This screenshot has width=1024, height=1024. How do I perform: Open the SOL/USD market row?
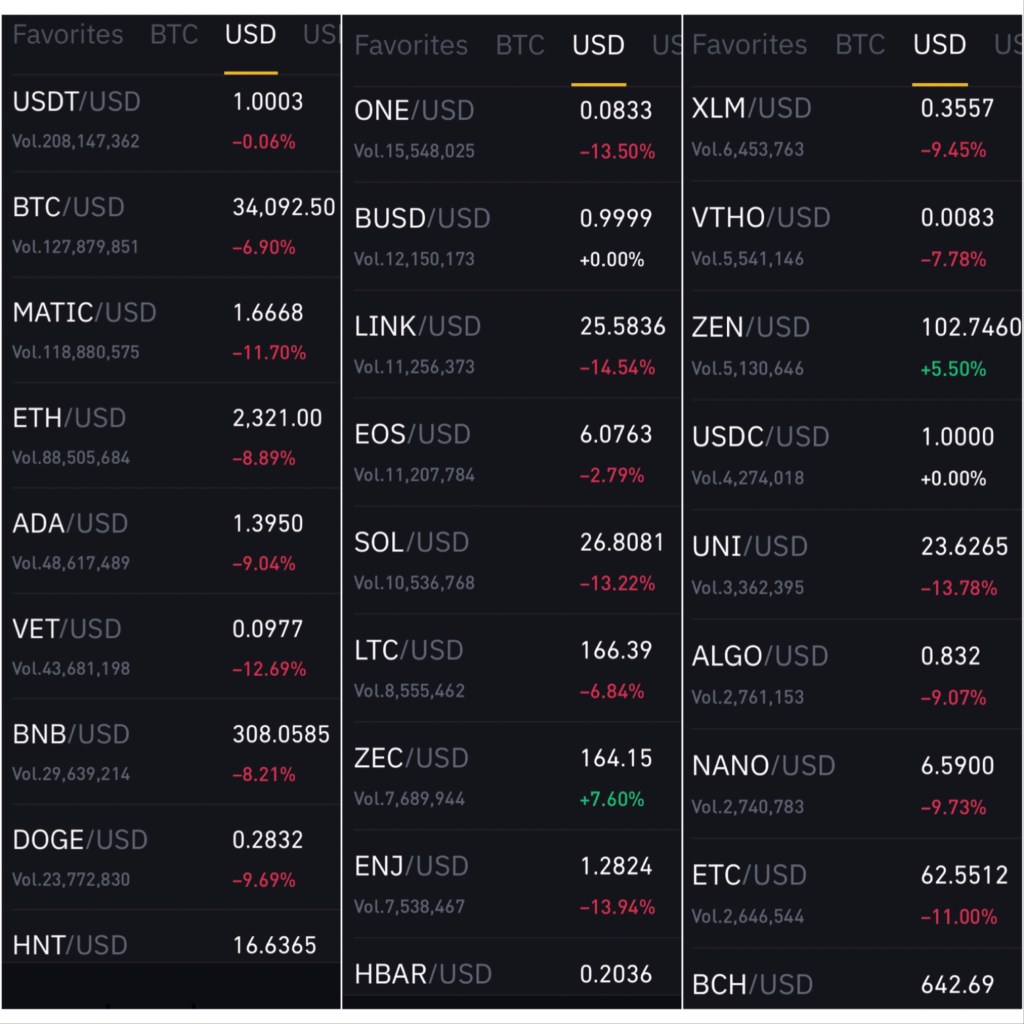411,542
